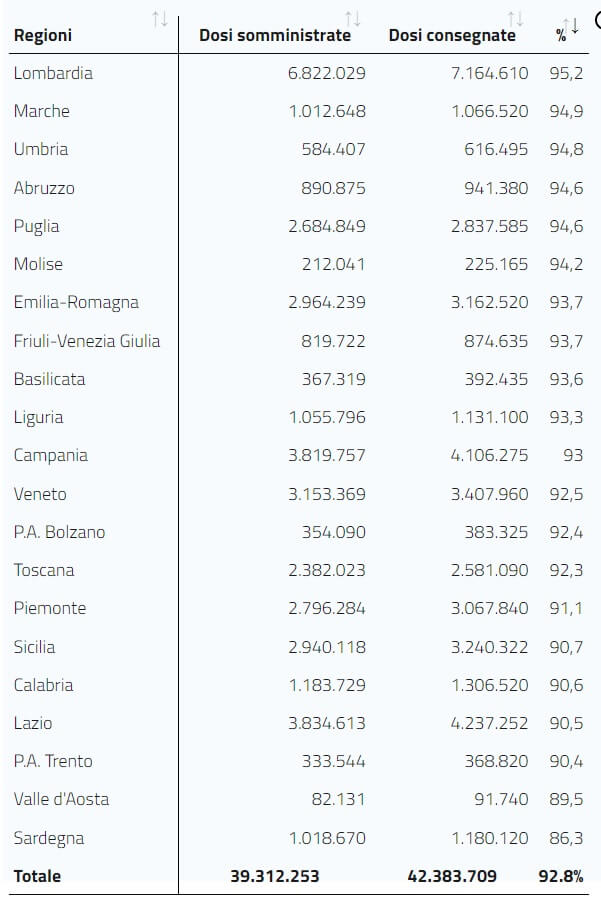The width and height of the screenshot is (601, 905).
Task: Click total administered doses value 39.312.253
Action: pos(275,876)
